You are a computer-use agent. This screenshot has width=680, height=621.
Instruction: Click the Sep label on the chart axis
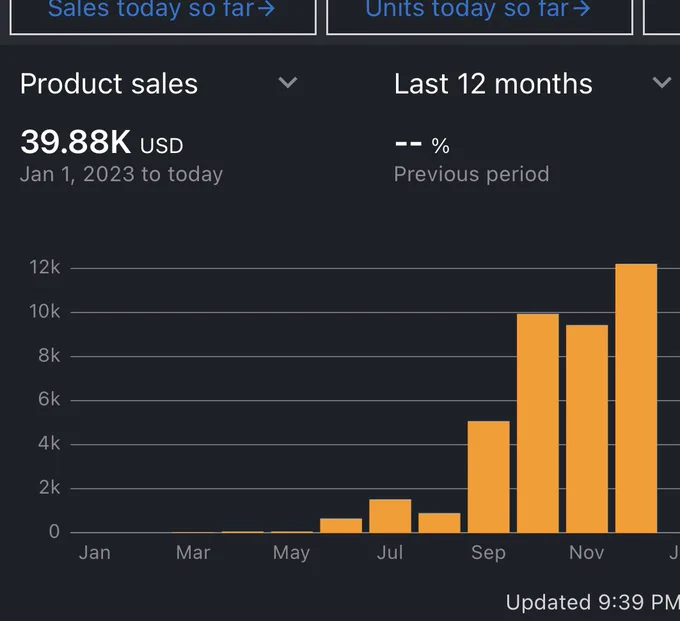pyautogui.click(x=488, y=553)
